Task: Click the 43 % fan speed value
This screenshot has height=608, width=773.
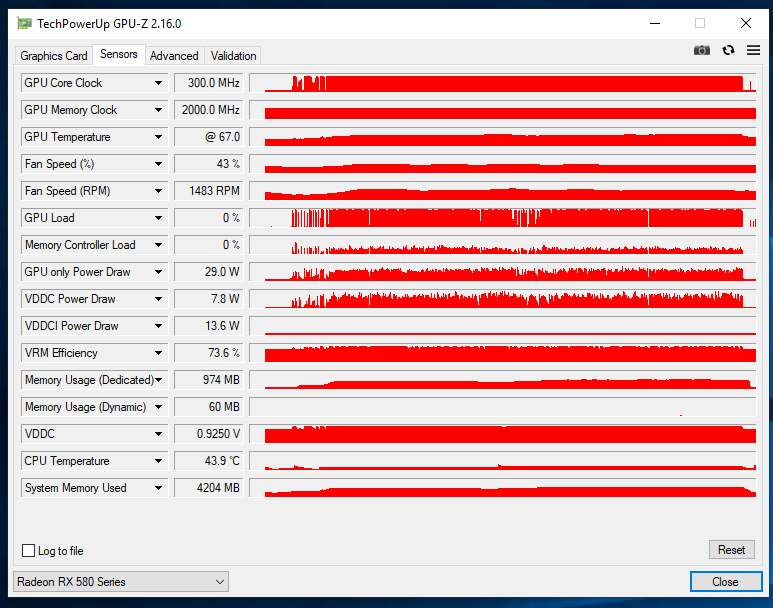Action: (x=209, y=164)
